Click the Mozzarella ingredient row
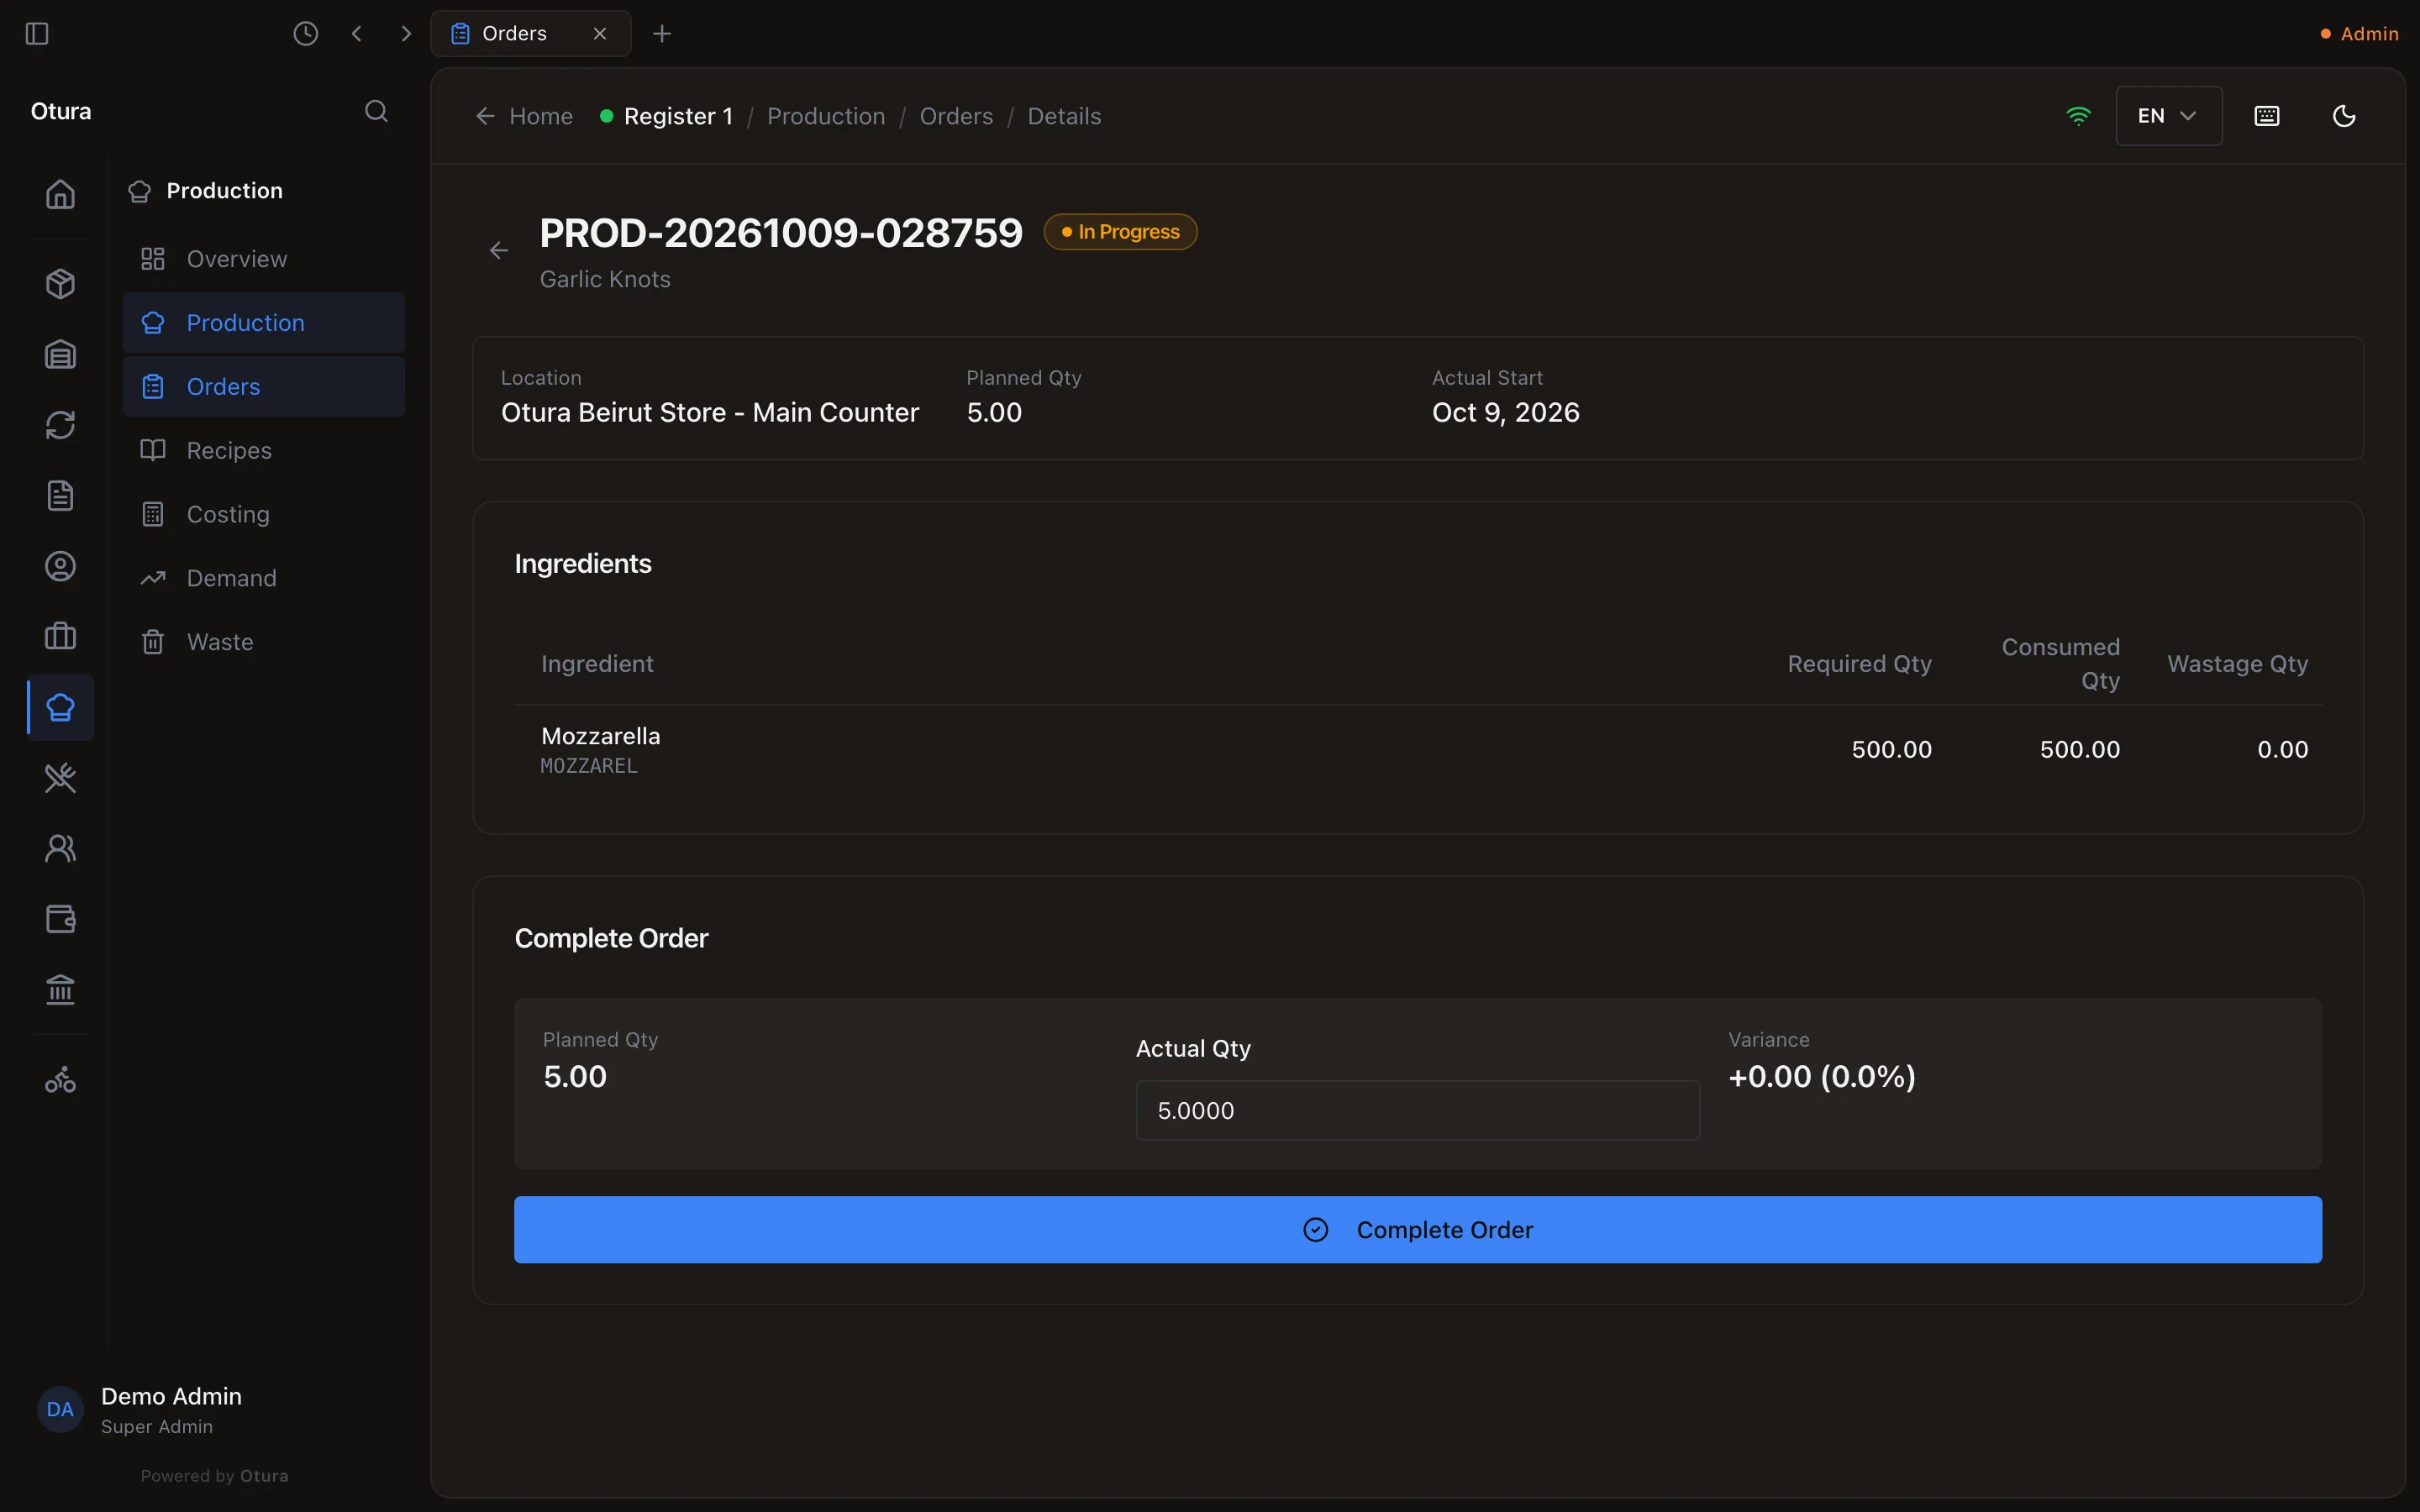Image resolution: width=2420 pixels, height=1512 pixels. pyautogui.click(x=1417, y=750)
